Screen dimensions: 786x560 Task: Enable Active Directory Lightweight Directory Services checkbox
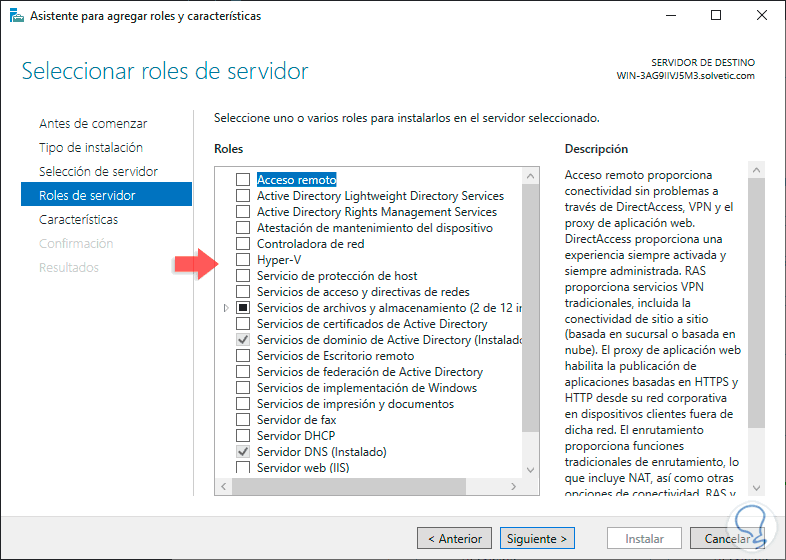[243, 196]
